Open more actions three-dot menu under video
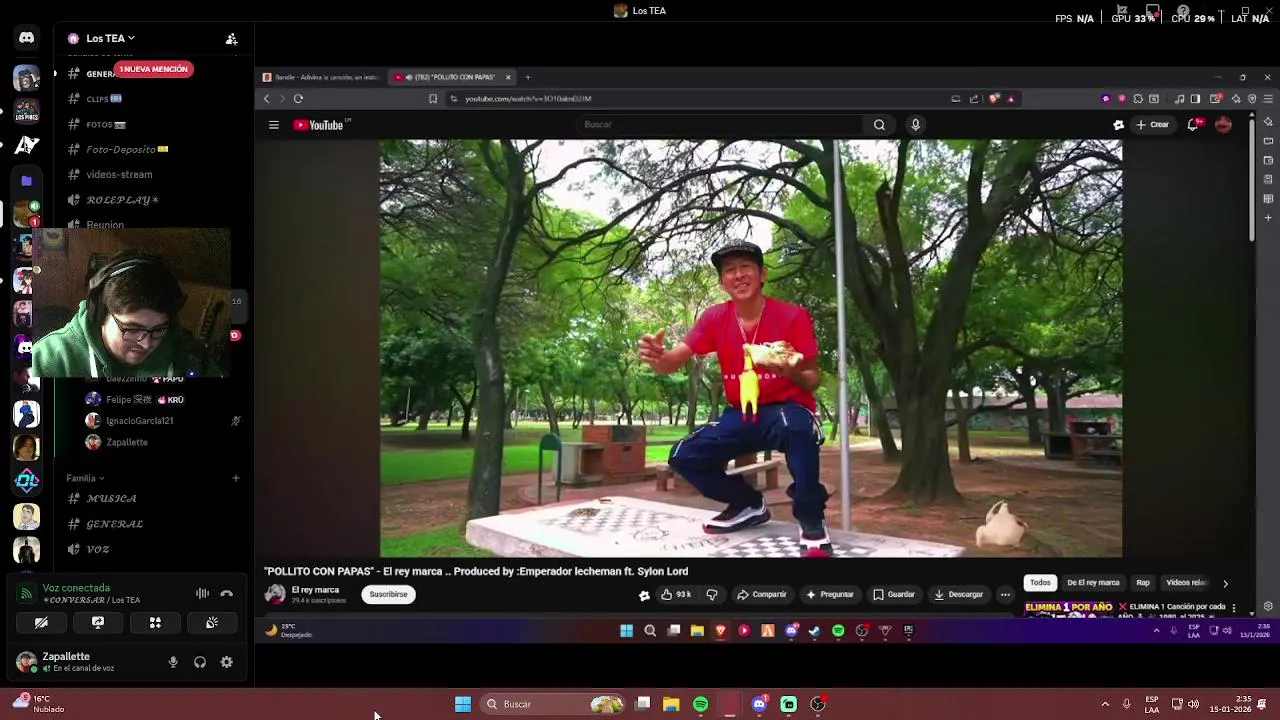The height and width of the screenshot is (720, 1280). pos(1005,595)
